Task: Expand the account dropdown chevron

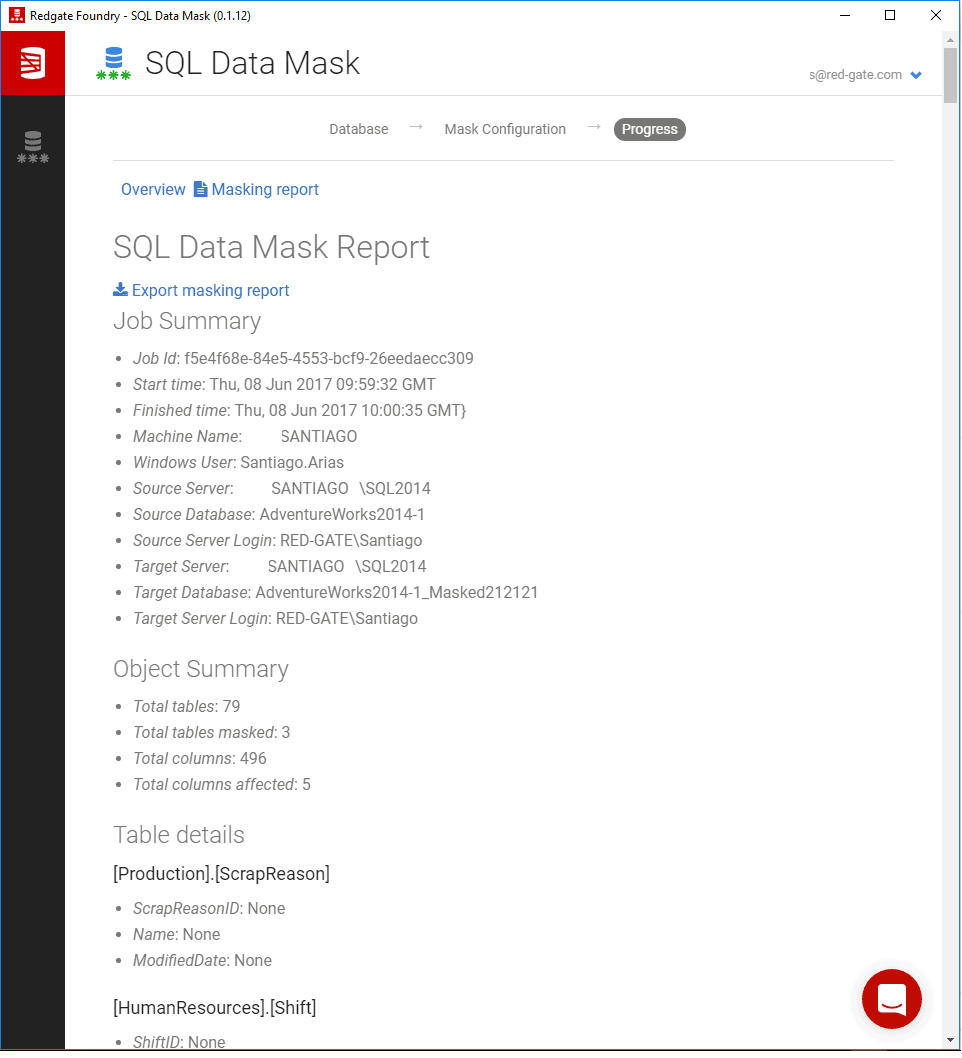Action: pyautogui.click(x=915, y=75)
